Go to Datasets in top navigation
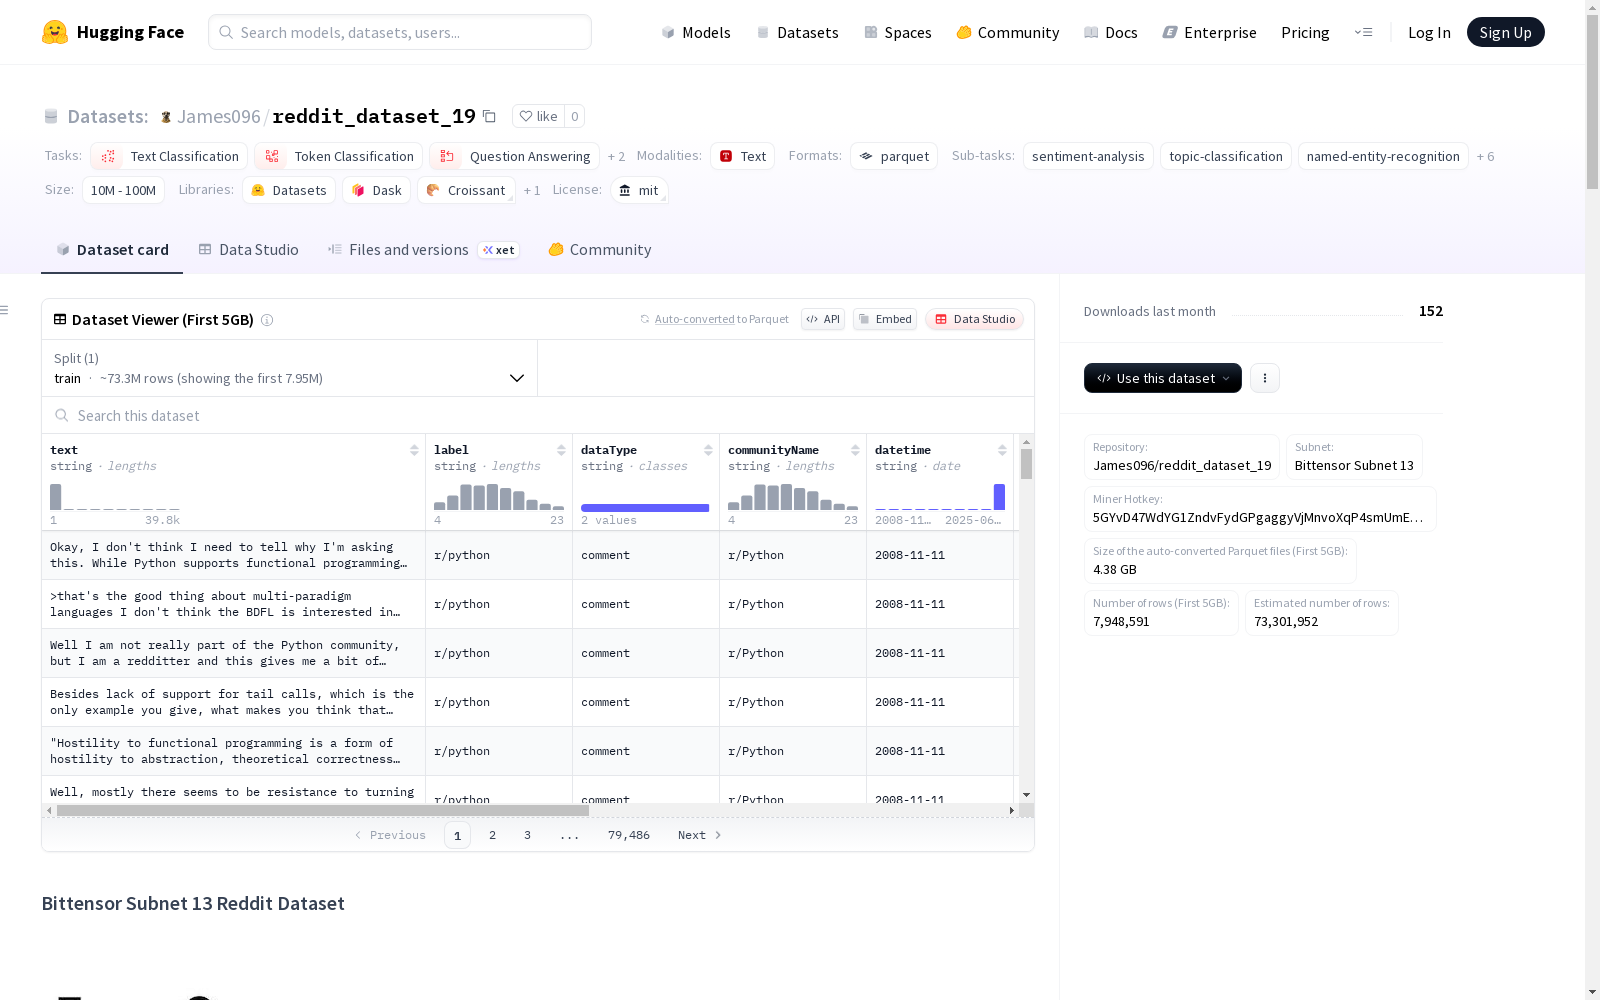 click(797, 32)
